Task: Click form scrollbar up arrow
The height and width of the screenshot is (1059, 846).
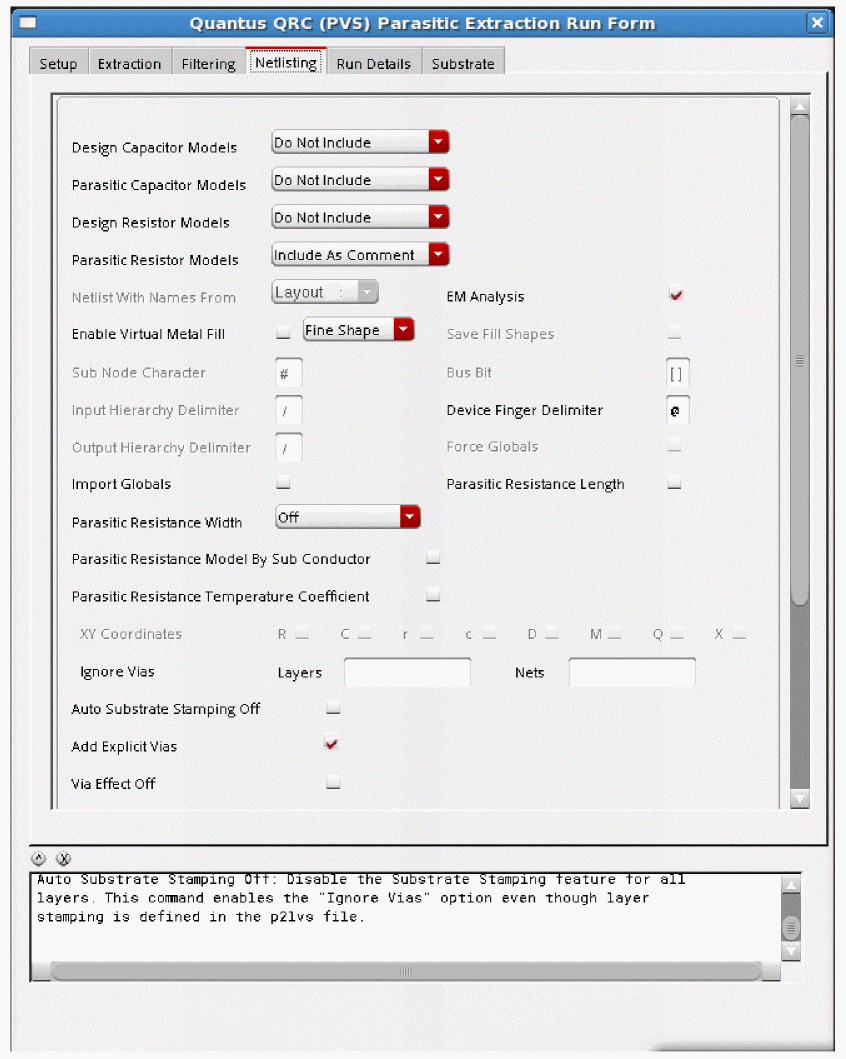Action: tap(800, 105)
